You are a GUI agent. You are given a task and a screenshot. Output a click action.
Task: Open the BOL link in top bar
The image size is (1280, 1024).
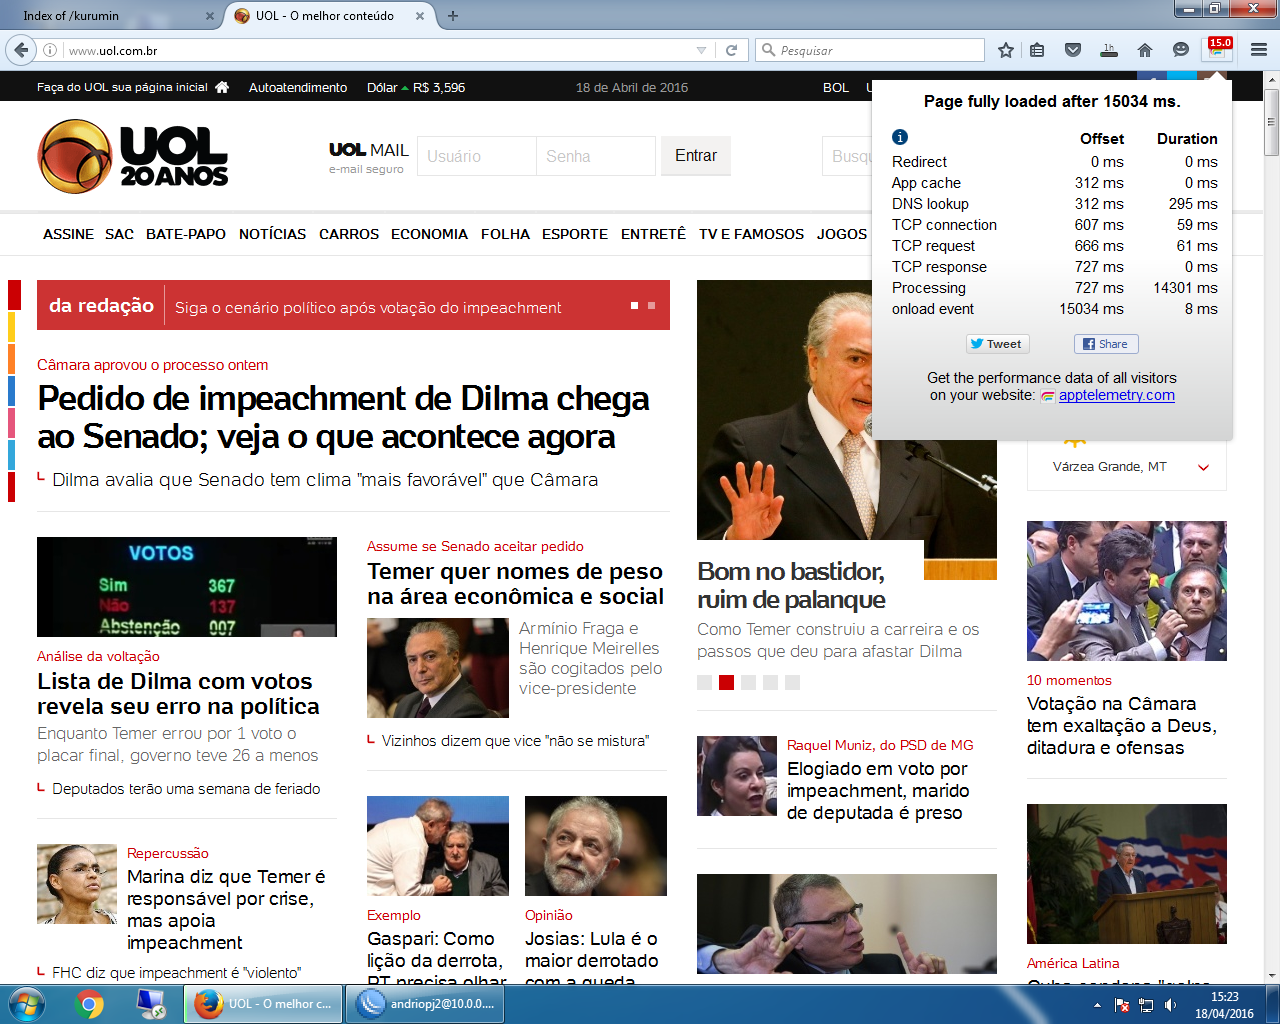836,87
